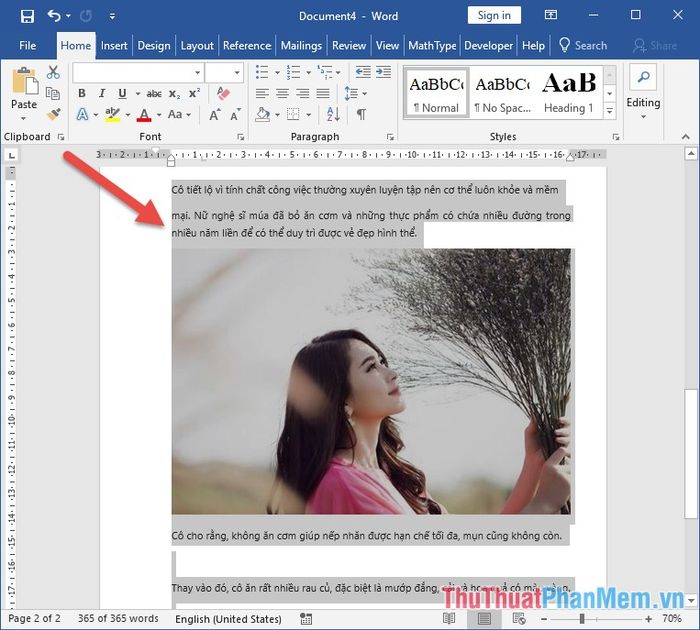This screenshot has height=630, width=700.
Task: Cut the selected content with scissors icon
Action: pyautogui.click(x=53, y=72)
